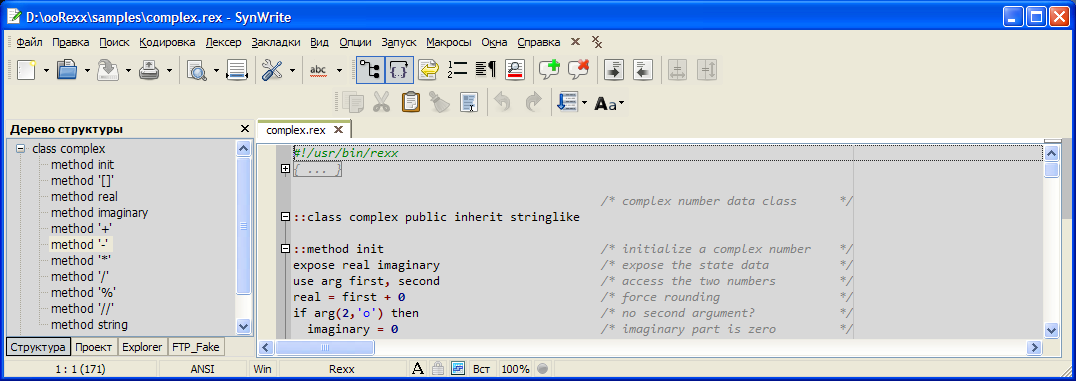1076x381 pixels.
Task: Click the 100% zoom status field
Action: pyautogui.click(x=515, y=369)
